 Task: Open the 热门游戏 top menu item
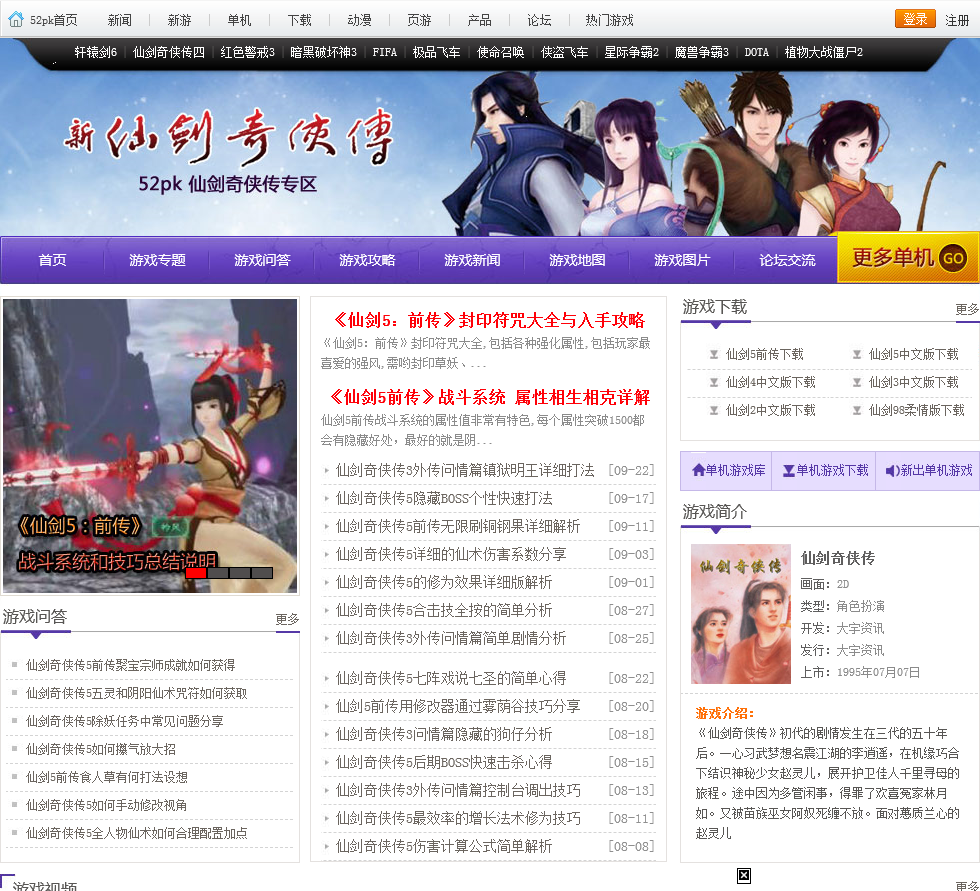pos(609,20)
